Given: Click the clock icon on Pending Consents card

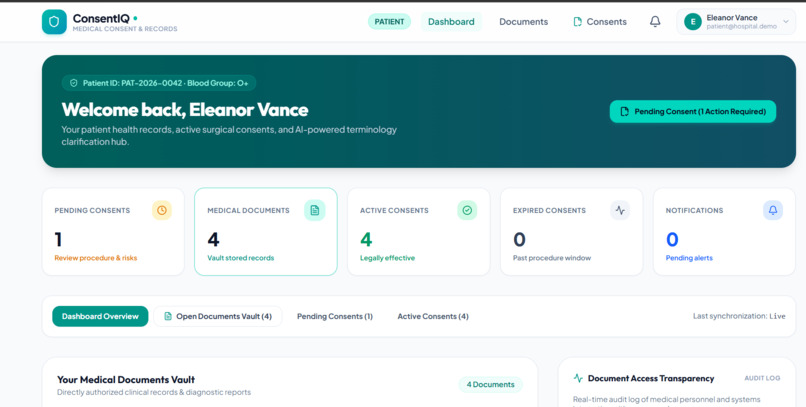Looking at the screenshot, I should click(x=162, y=210).
